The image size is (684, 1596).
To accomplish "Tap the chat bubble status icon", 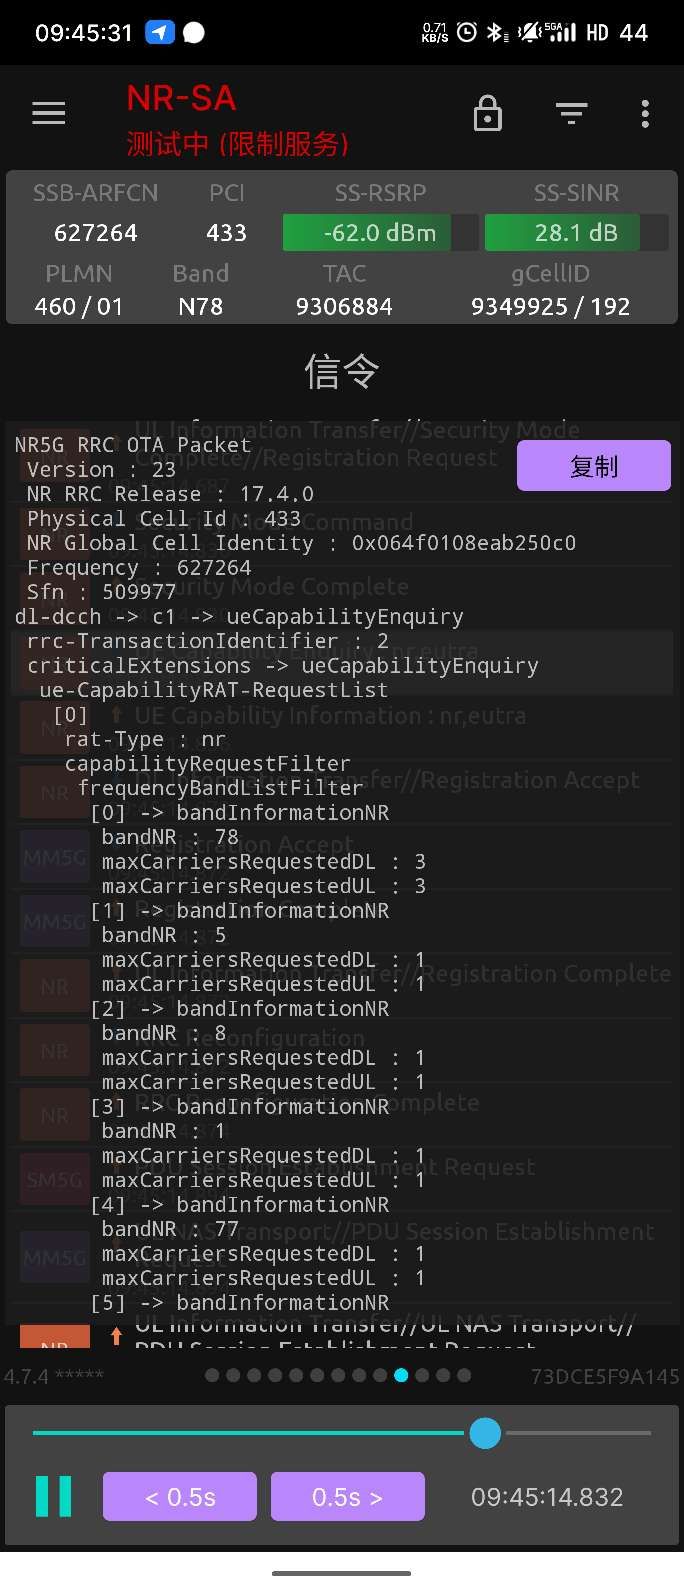I will (x=194, y=32).
